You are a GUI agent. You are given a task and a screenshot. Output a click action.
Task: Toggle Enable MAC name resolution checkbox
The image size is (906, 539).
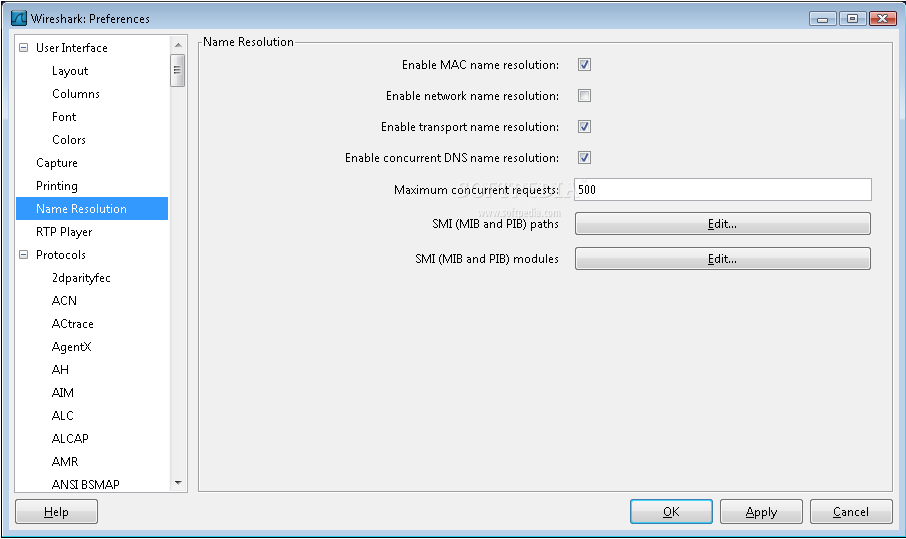click(584, 65)
